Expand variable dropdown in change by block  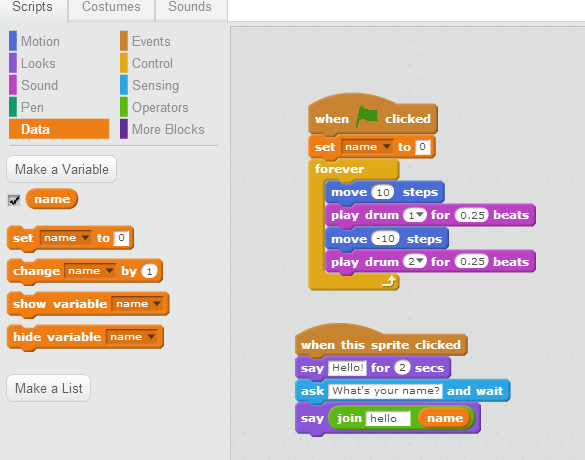(90, 271)
